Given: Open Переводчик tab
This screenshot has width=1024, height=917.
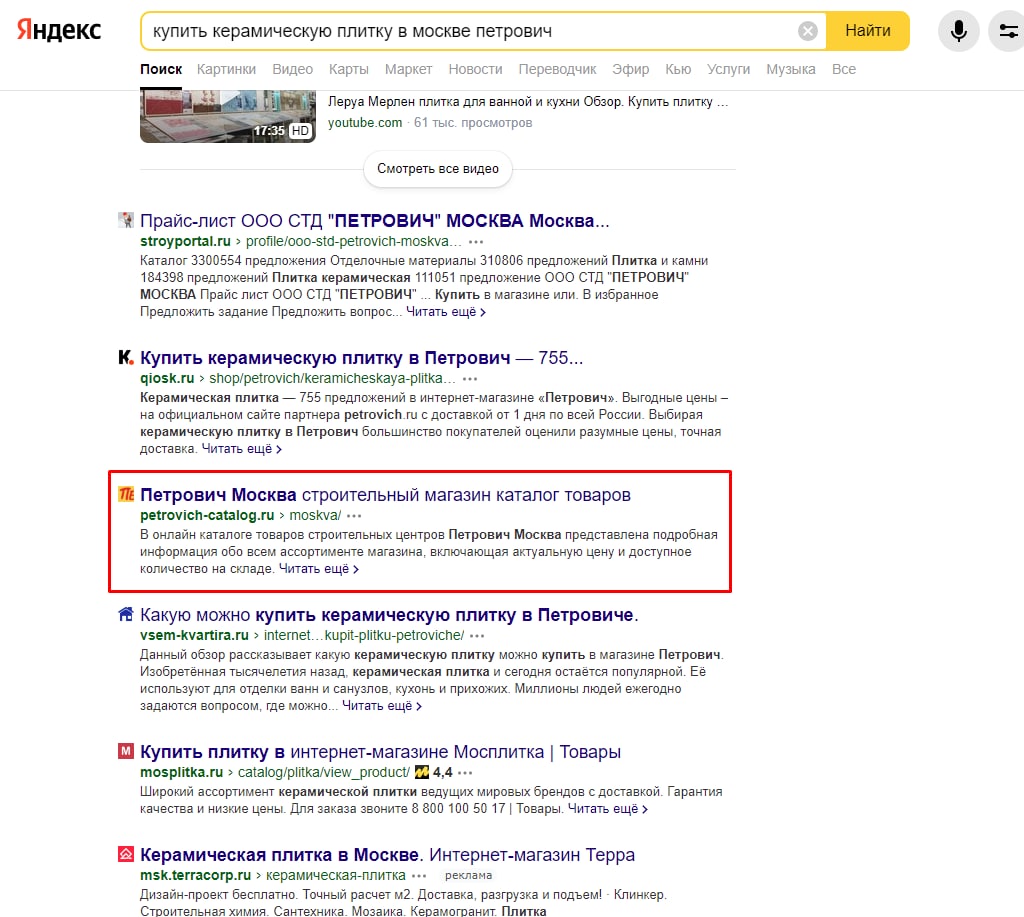Looking at the screenshot, I should [x=557, y=69].
